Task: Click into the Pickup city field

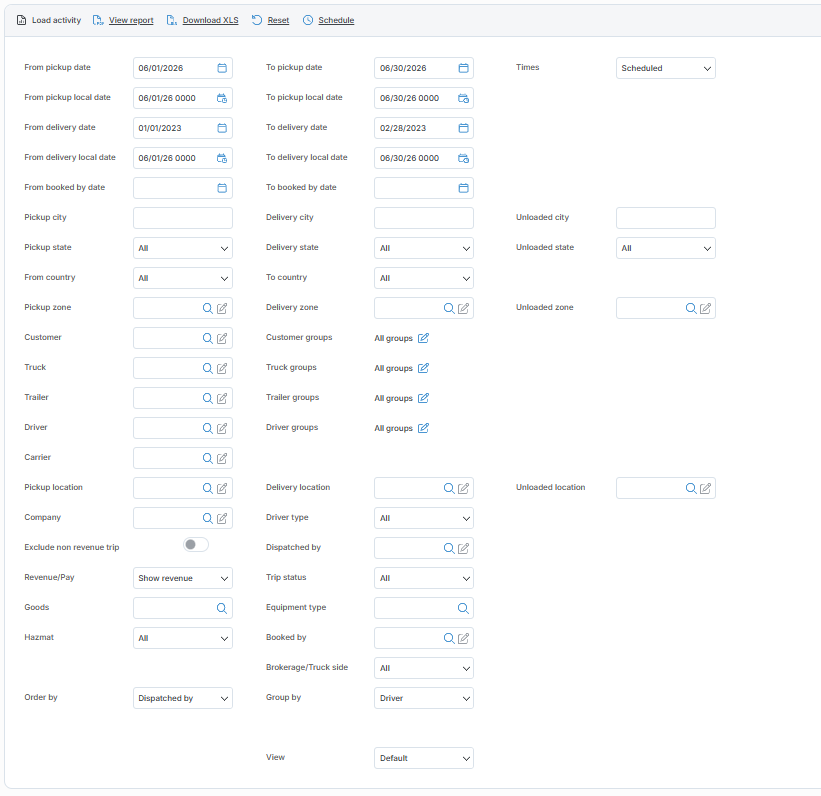Action: pyautogui.click(x=183, y=218)
